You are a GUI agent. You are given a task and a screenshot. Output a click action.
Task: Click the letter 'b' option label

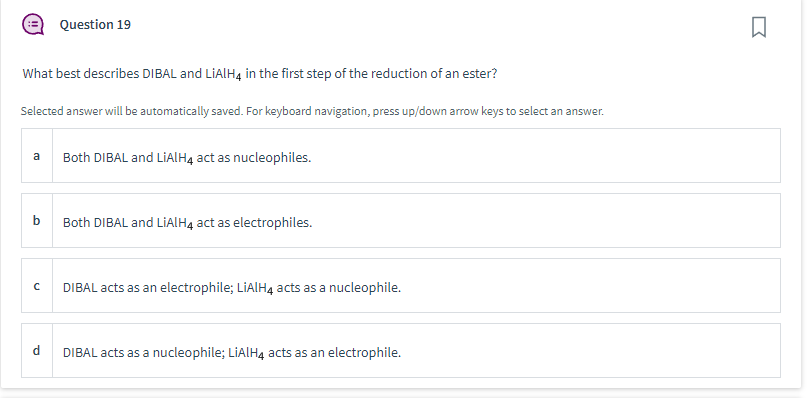(x=36, y=220)
